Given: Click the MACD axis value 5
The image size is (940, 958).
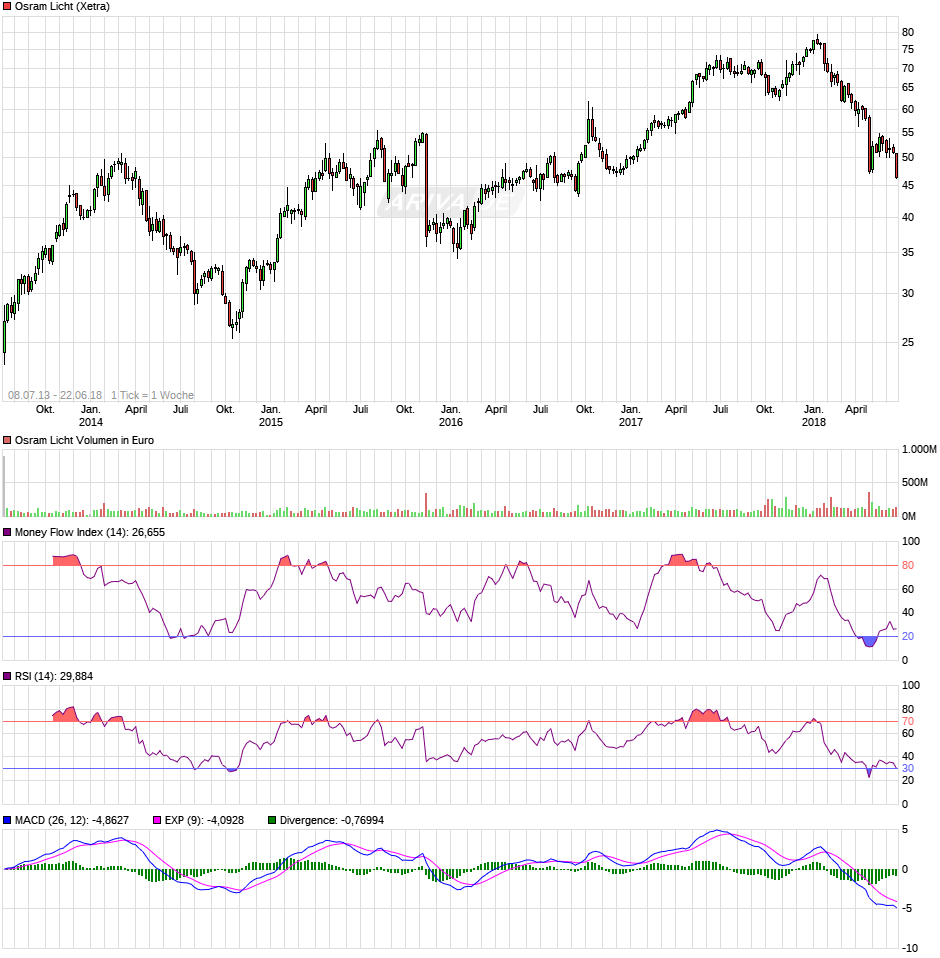Looking at the screenshot, I should tap(905, 830).
